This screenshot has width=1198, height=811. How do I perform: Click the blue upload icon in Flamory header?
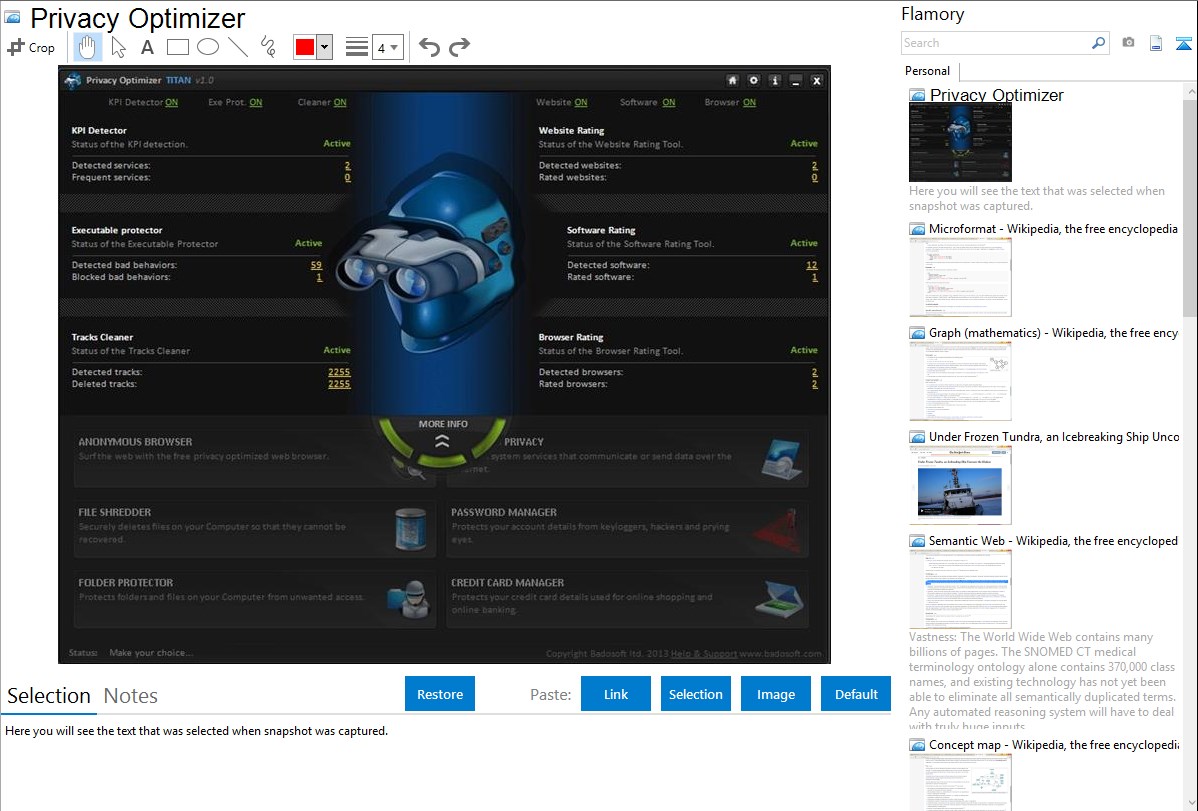[1183, 43]
